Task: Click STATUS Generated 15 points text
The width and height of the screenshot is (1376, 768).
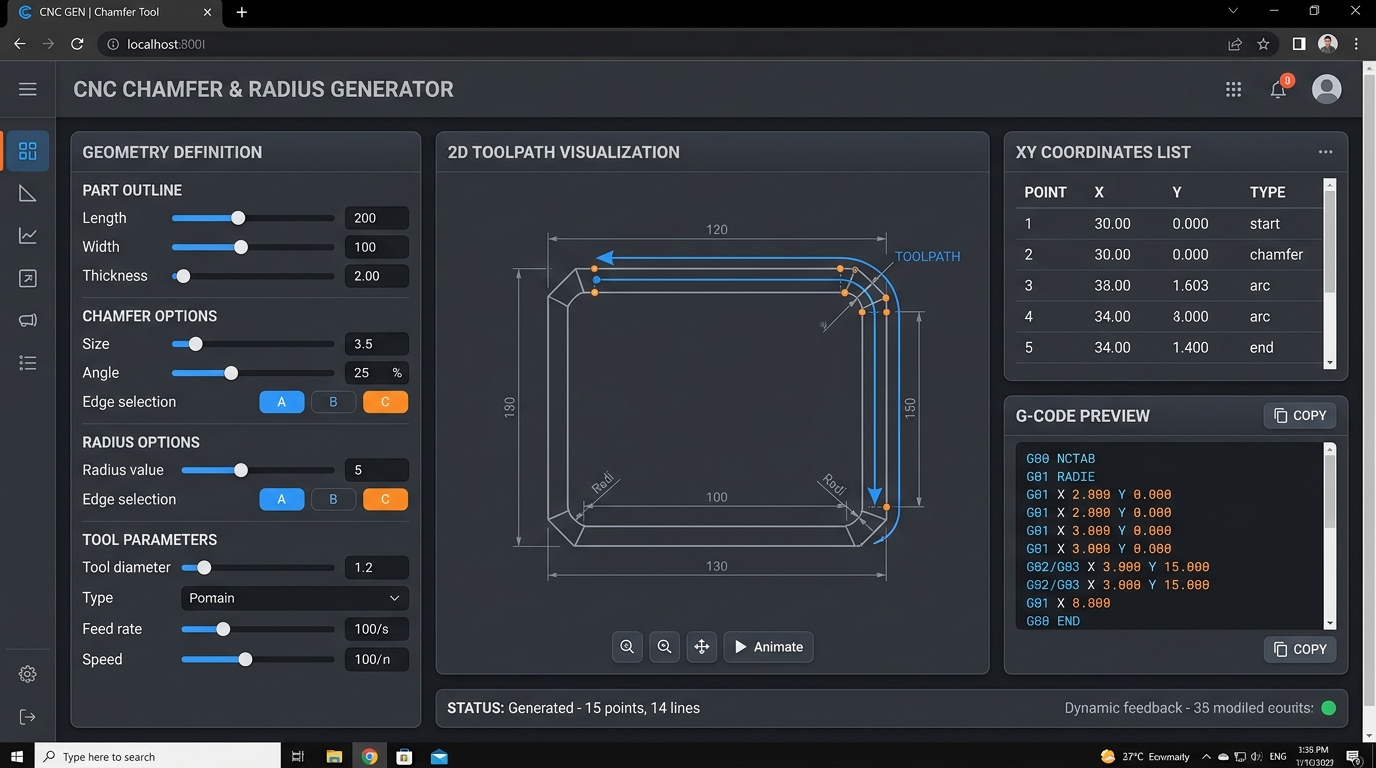Action: 573,708
